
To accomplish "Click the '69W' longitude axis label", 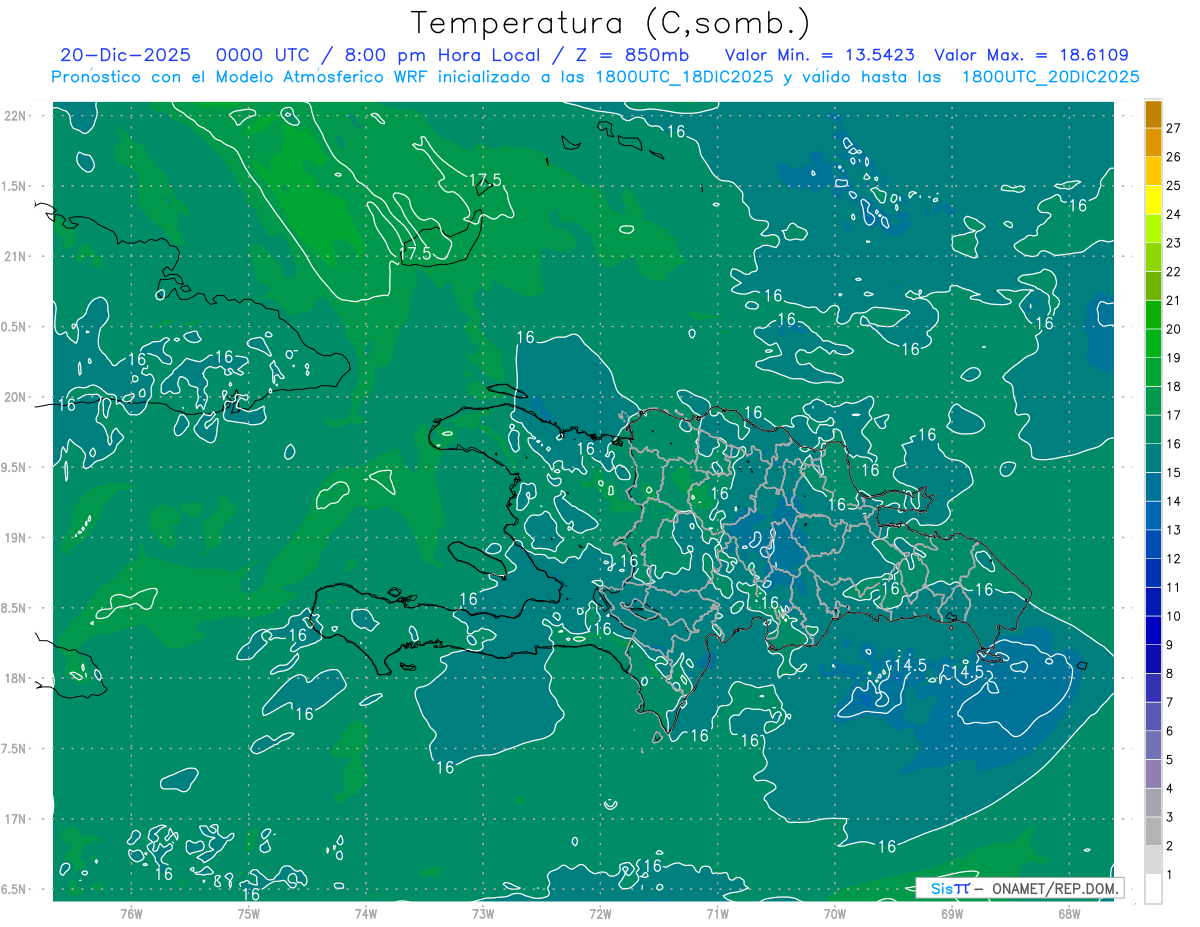I will click(951, 914).
